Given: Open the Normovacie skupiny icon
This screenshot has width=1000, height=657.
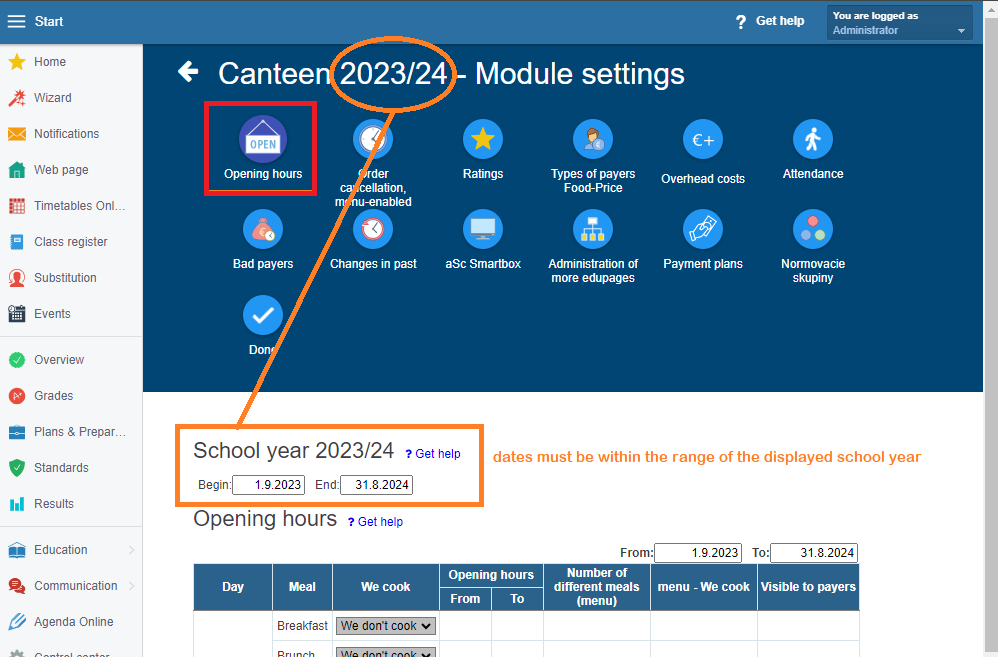Looking at the screenshot, I should 812,229.
